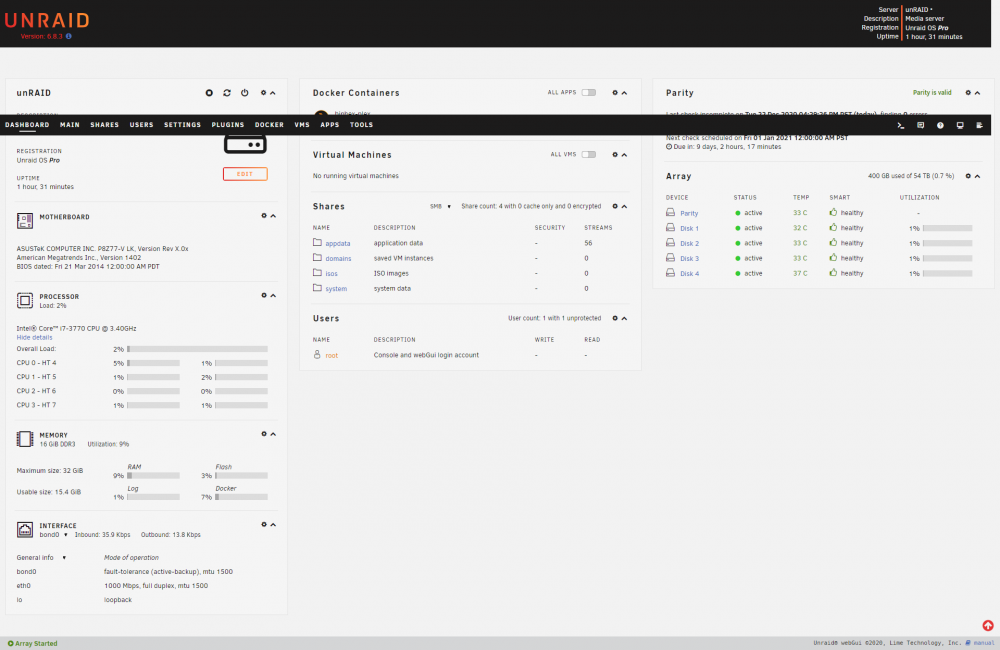Open the system log icon in nav bar
Image resolution: width=1000 pixels, height=650 pixels.
(980, 125)
